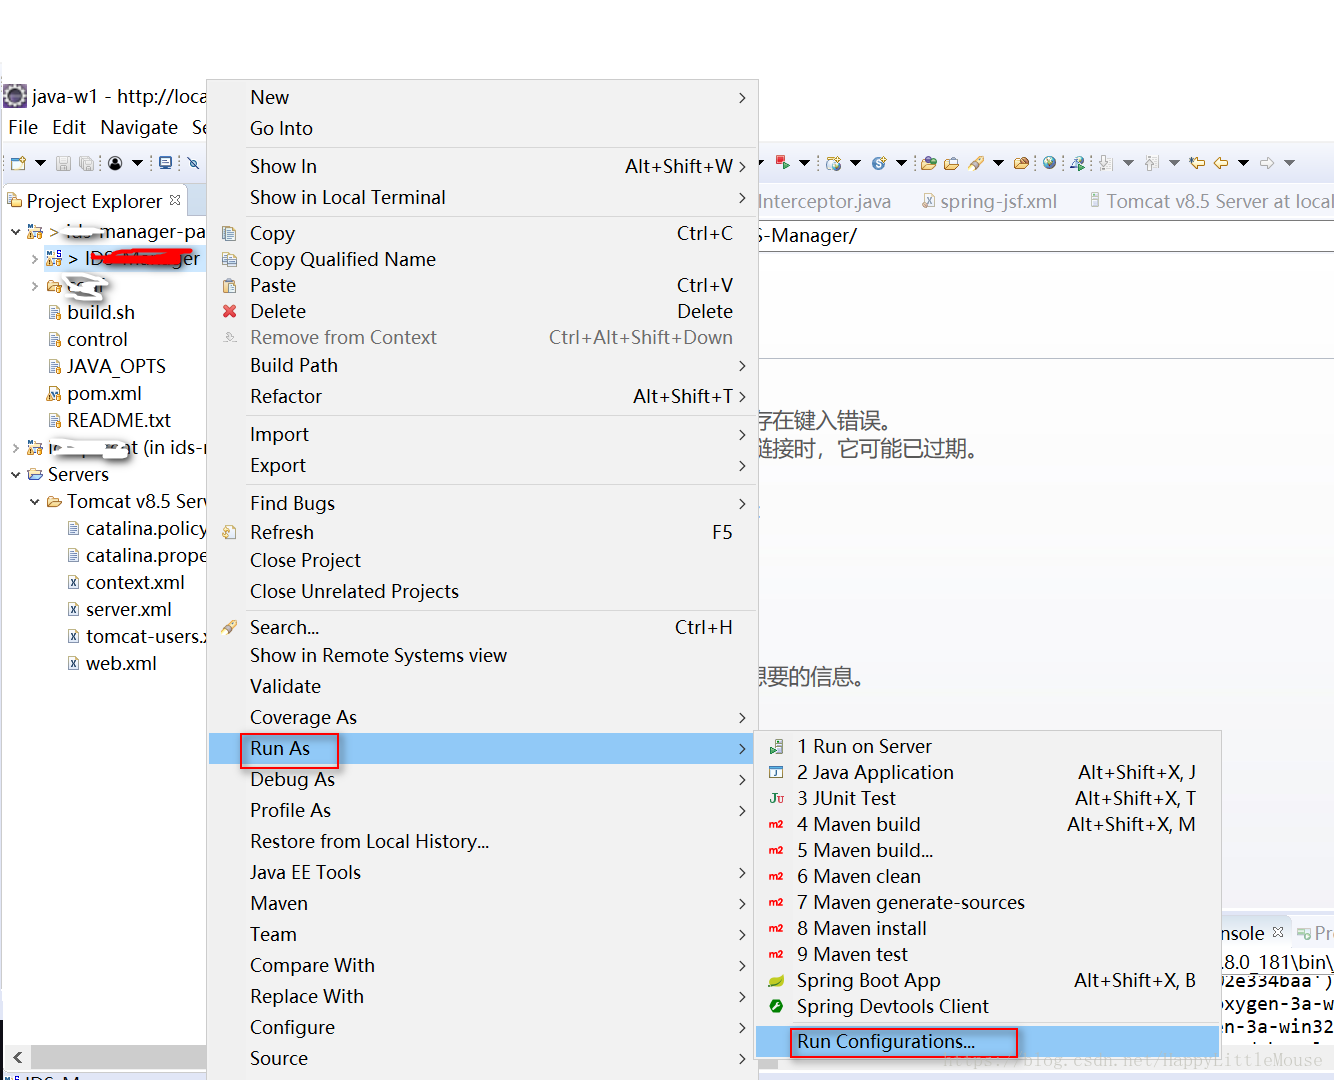Select build.sh in the project tree
This screenshot has width=1334, height=1080.
click(x=100, y=312)
